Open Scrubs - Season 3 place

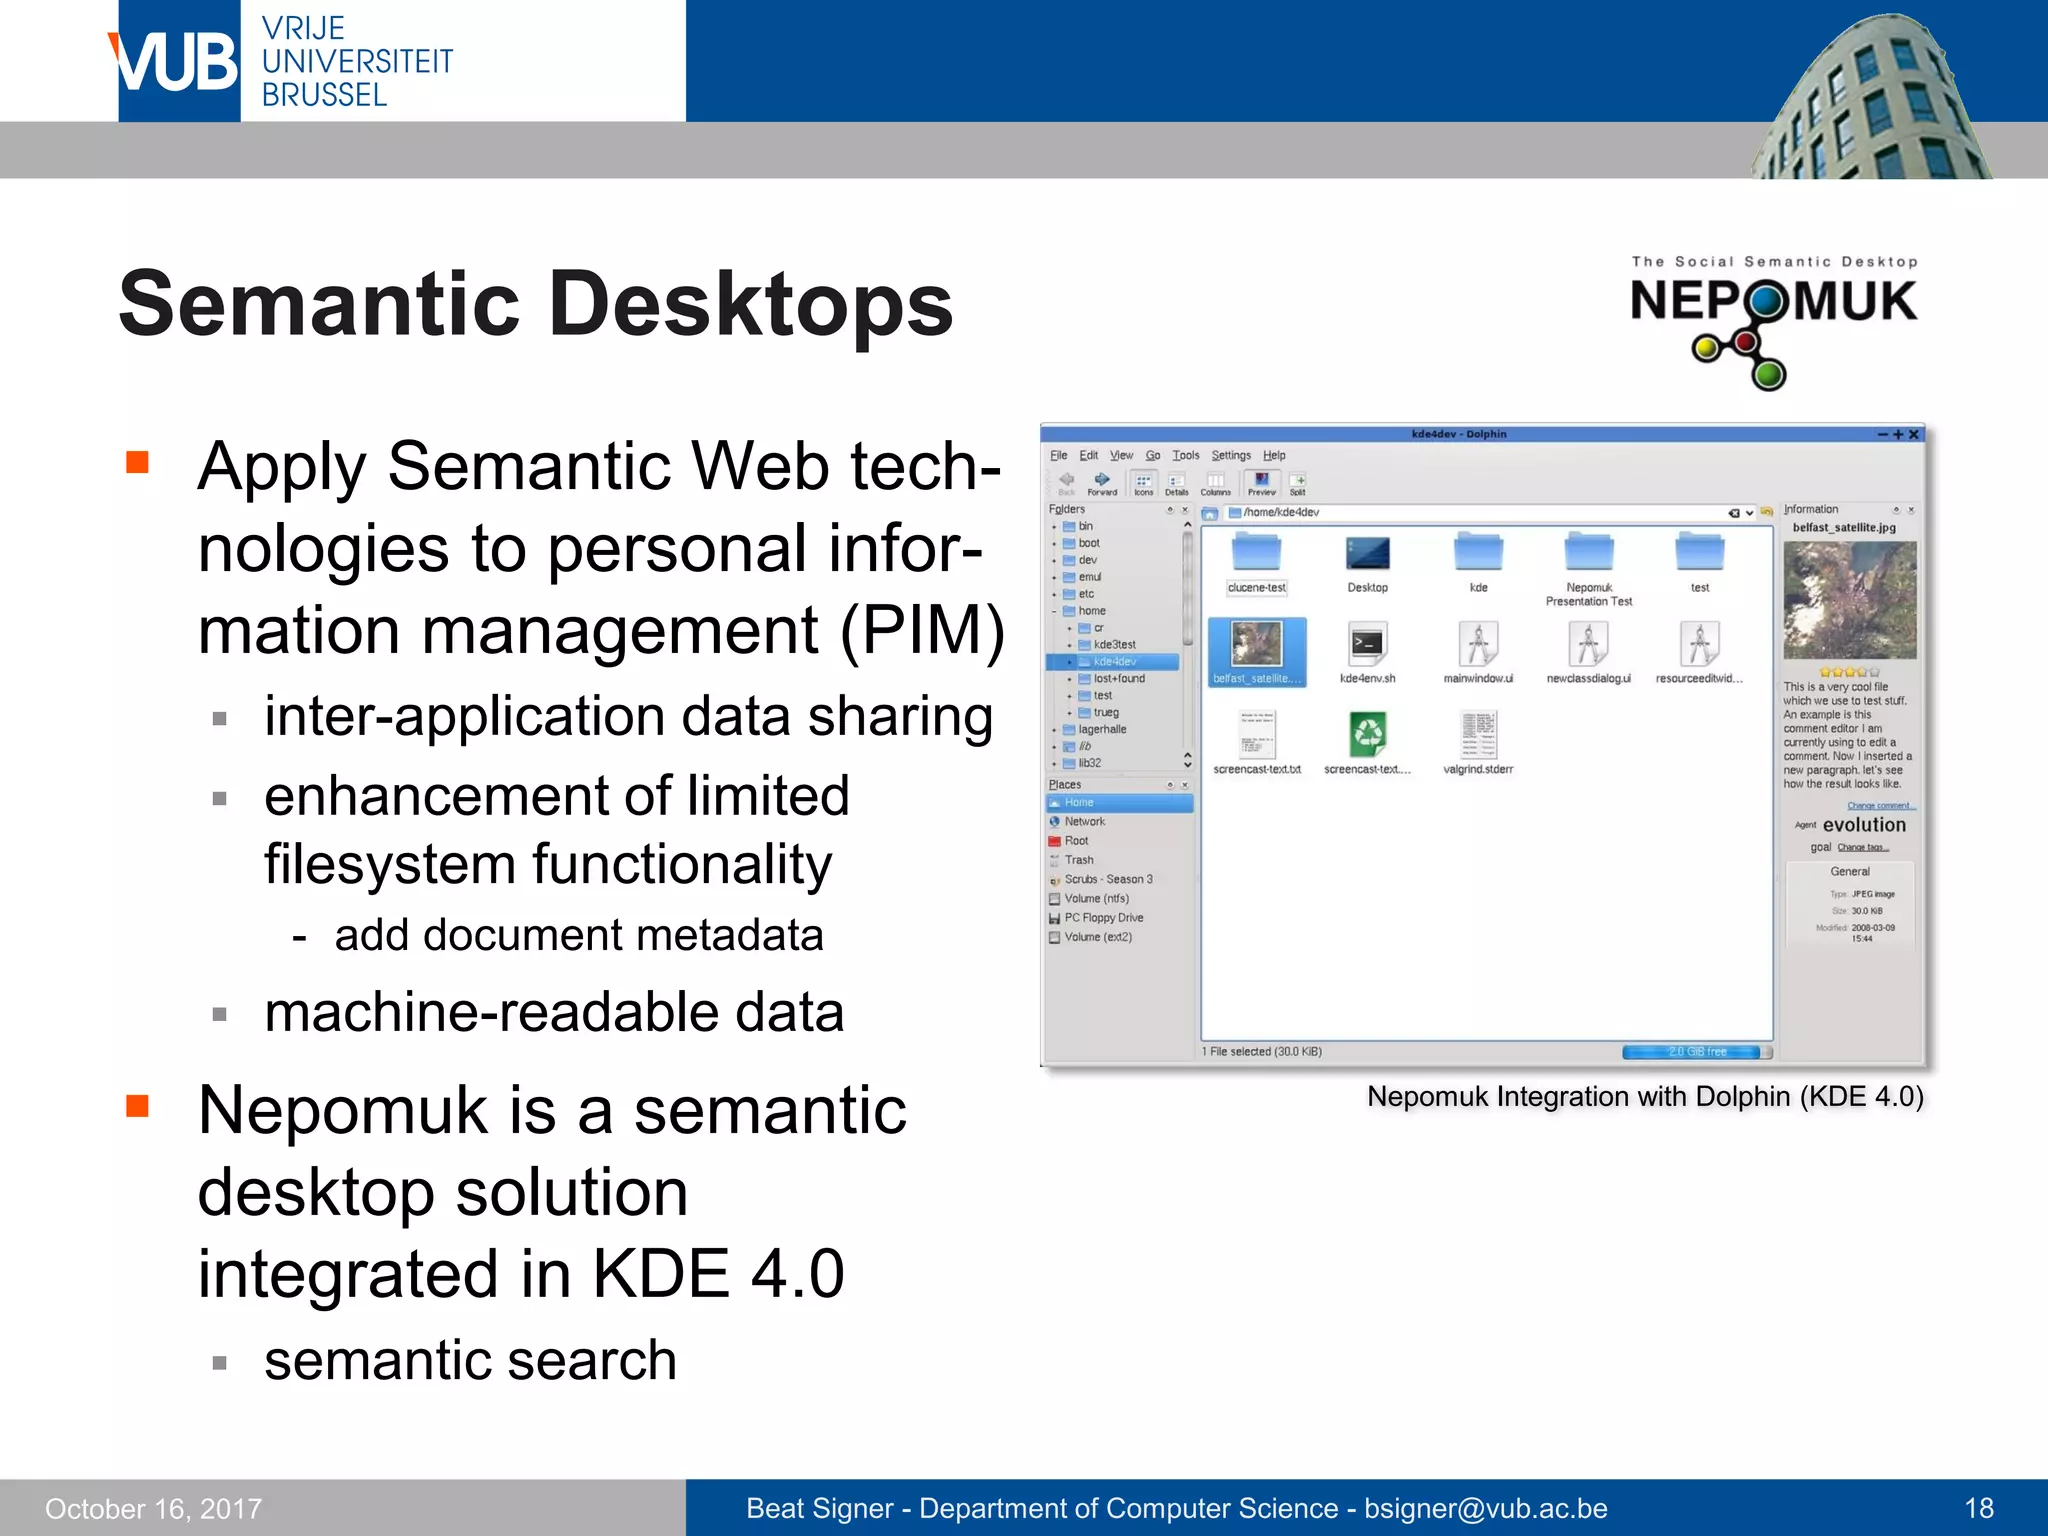1101,880
